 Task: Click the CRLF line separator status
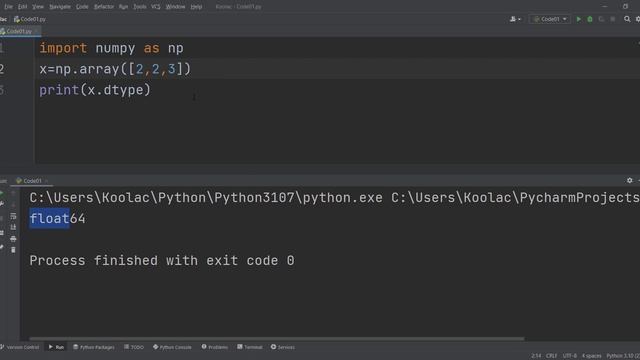(x=551, y=356)
